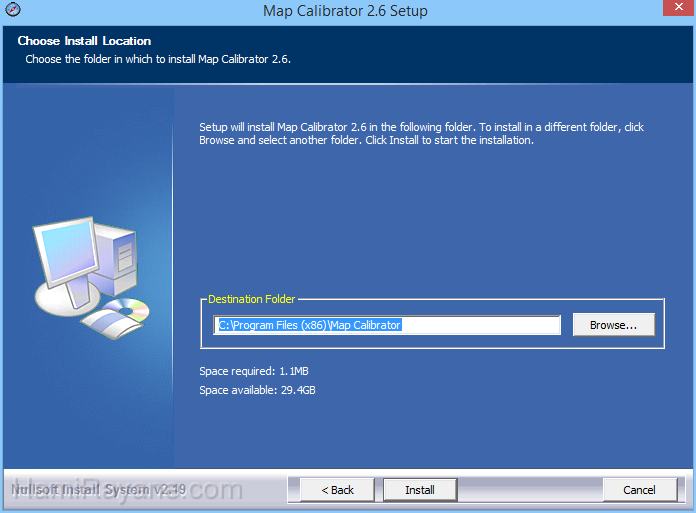
Task: Click the computer installer illustration
Action: [x=91, y=278]
